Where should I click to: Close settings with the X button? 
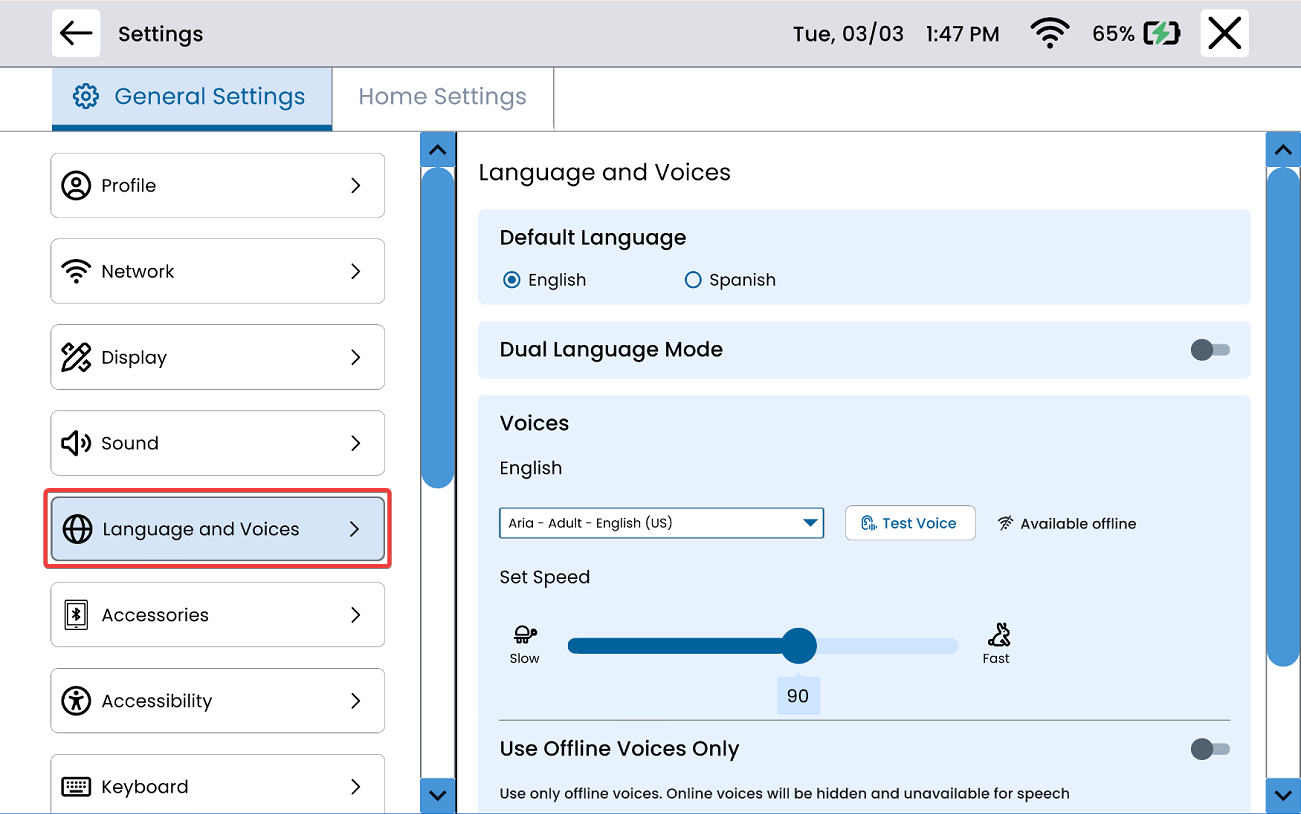(x=1224, y=34)
